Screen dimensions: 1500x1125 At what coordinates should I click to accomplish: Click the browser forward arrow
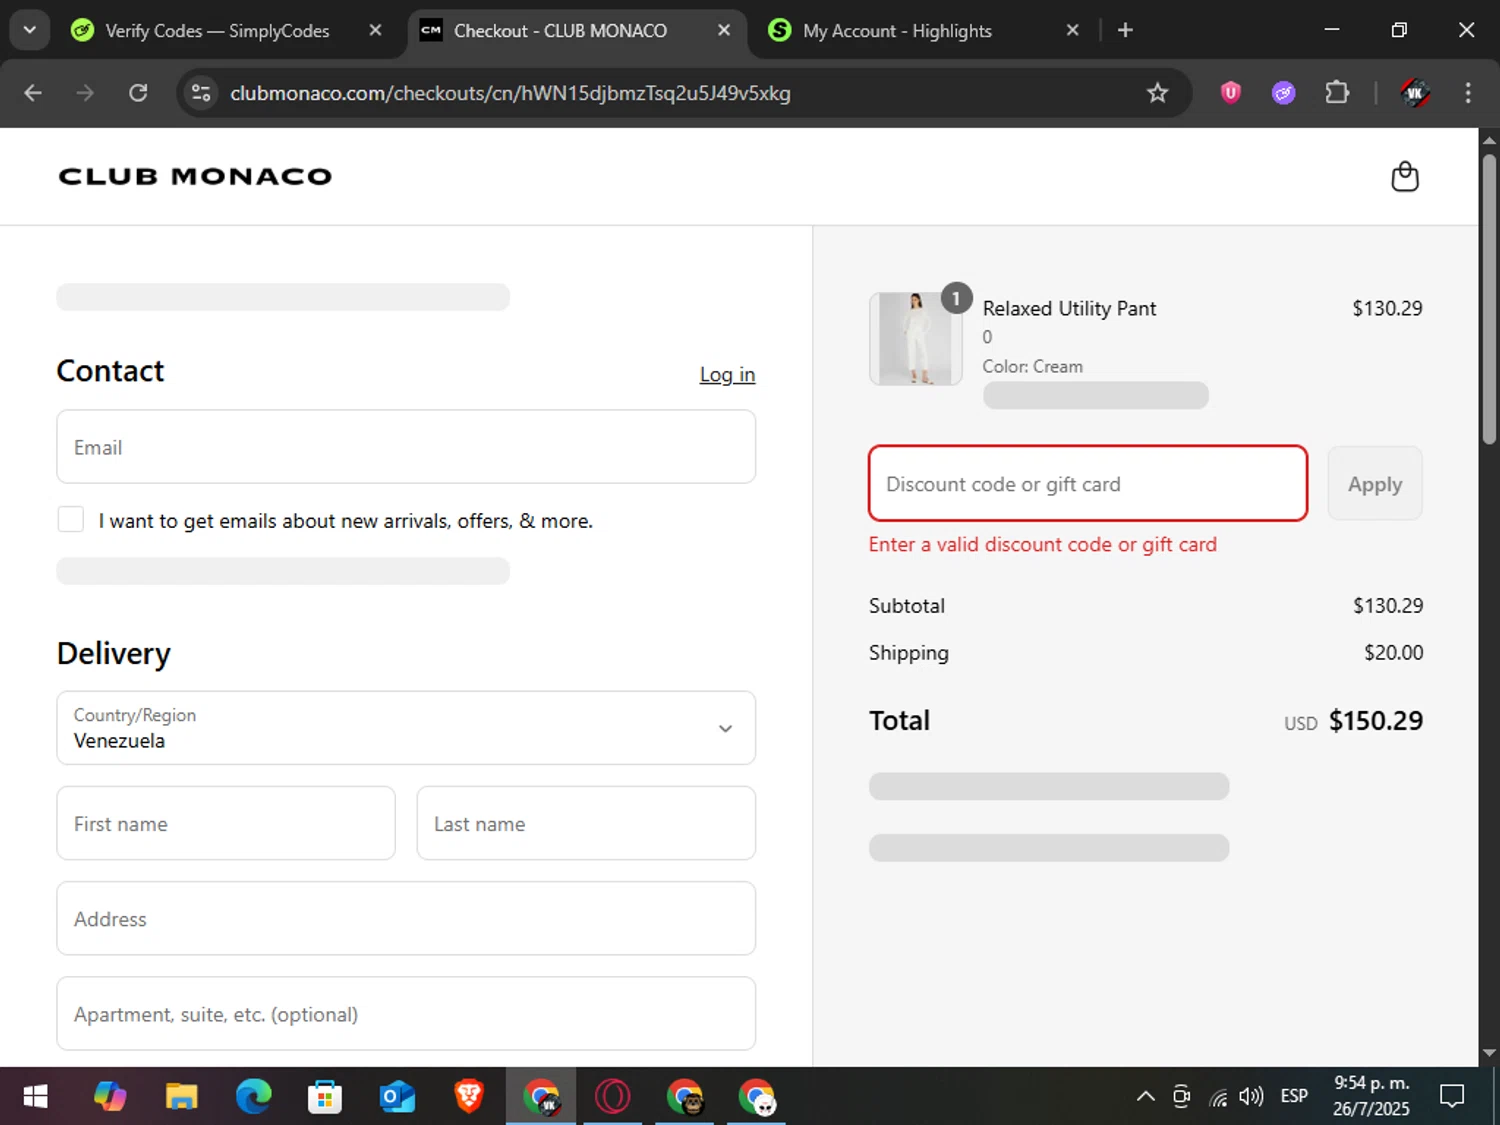(85, 93)
